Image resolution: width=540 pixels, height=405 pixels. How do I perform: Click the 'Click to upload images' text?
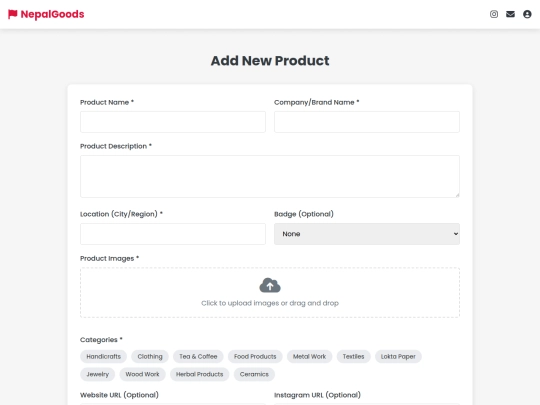coord(270,303)
